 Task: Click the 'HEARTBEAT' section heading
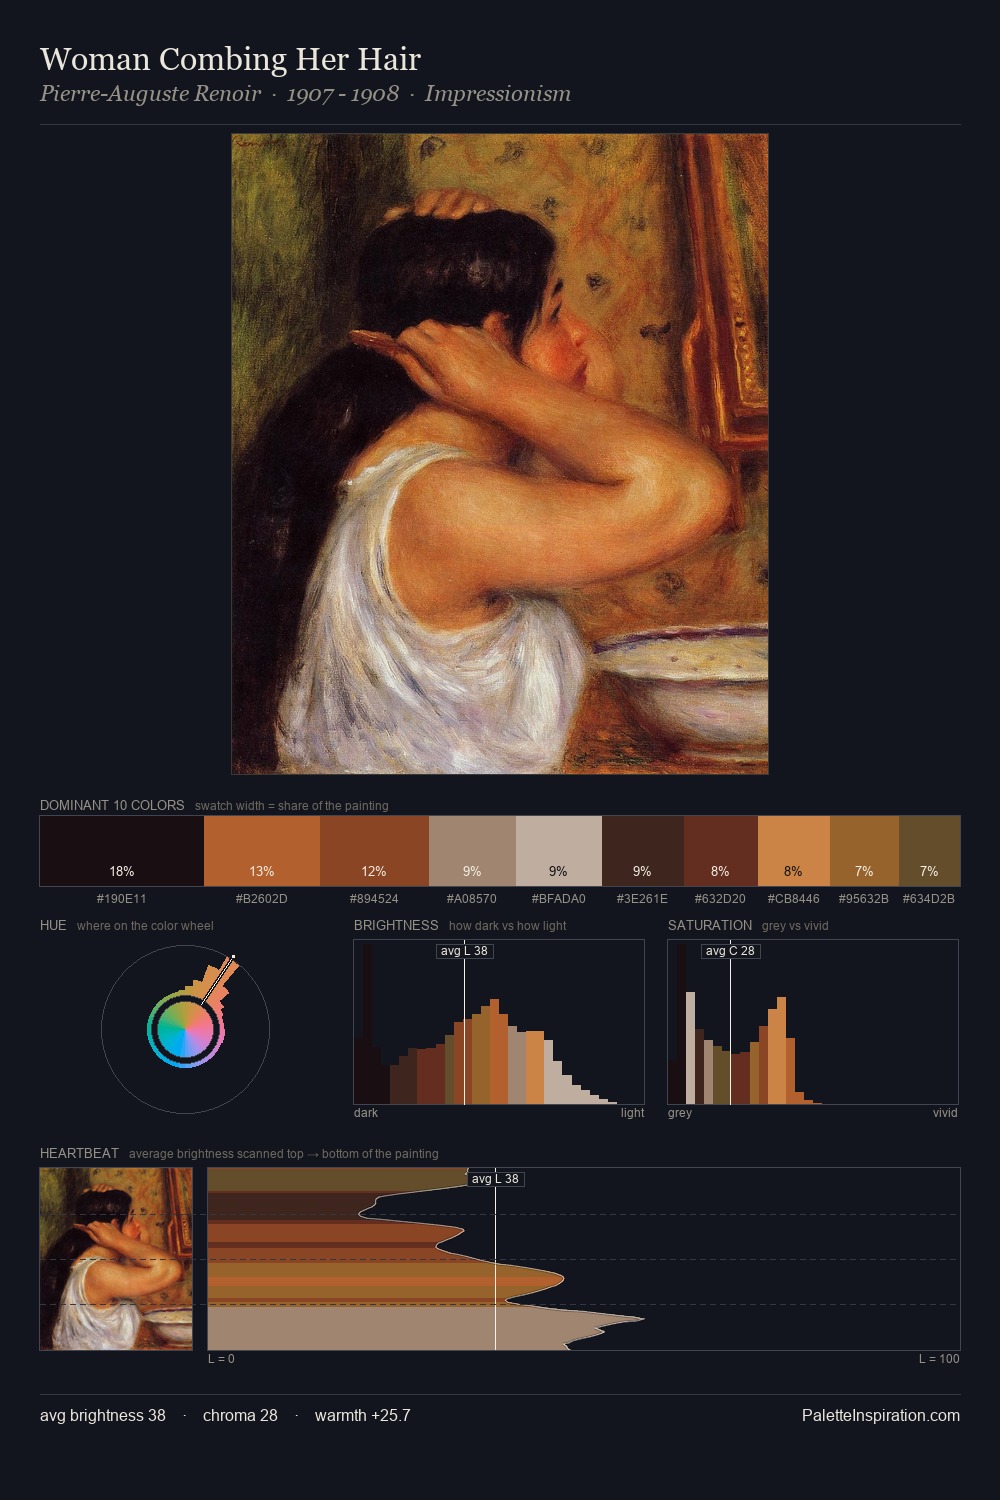pyautogui.click(x=79, y=1153)
